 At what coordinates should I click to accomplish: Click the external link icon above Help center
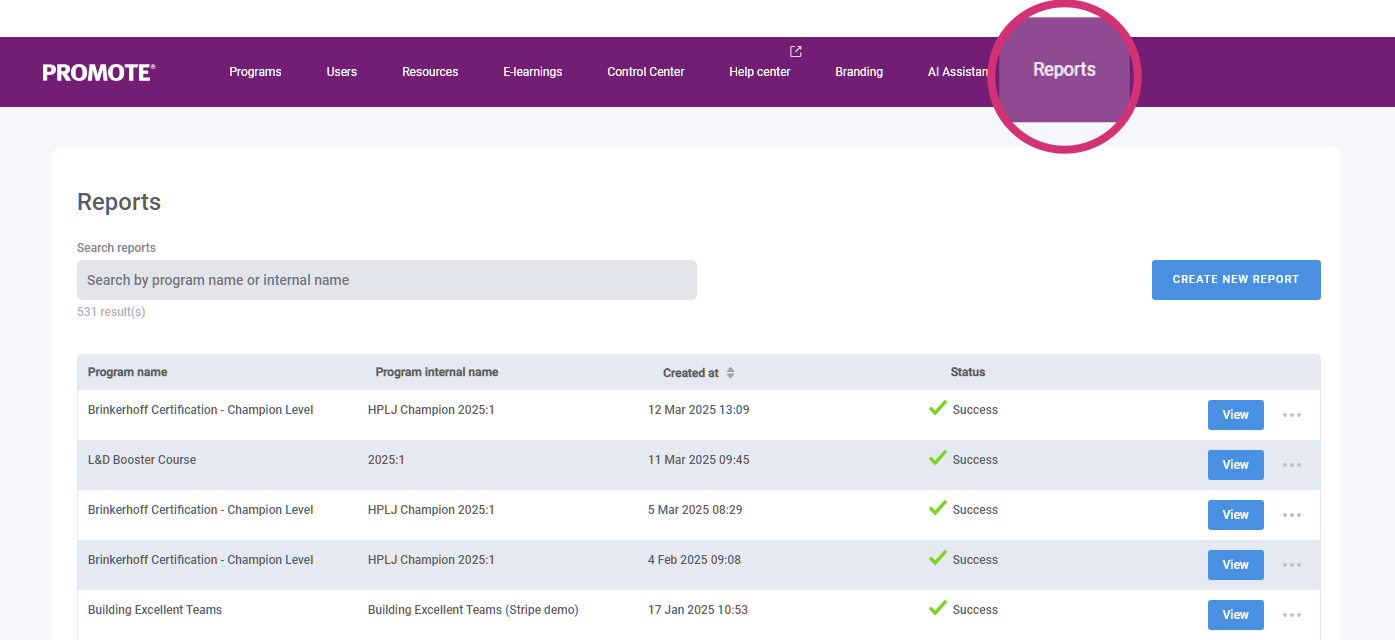click(796, 52)
